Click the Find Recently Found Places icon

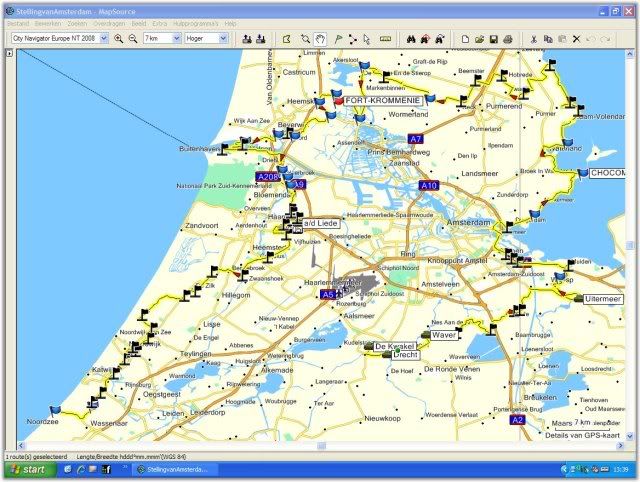440,39
